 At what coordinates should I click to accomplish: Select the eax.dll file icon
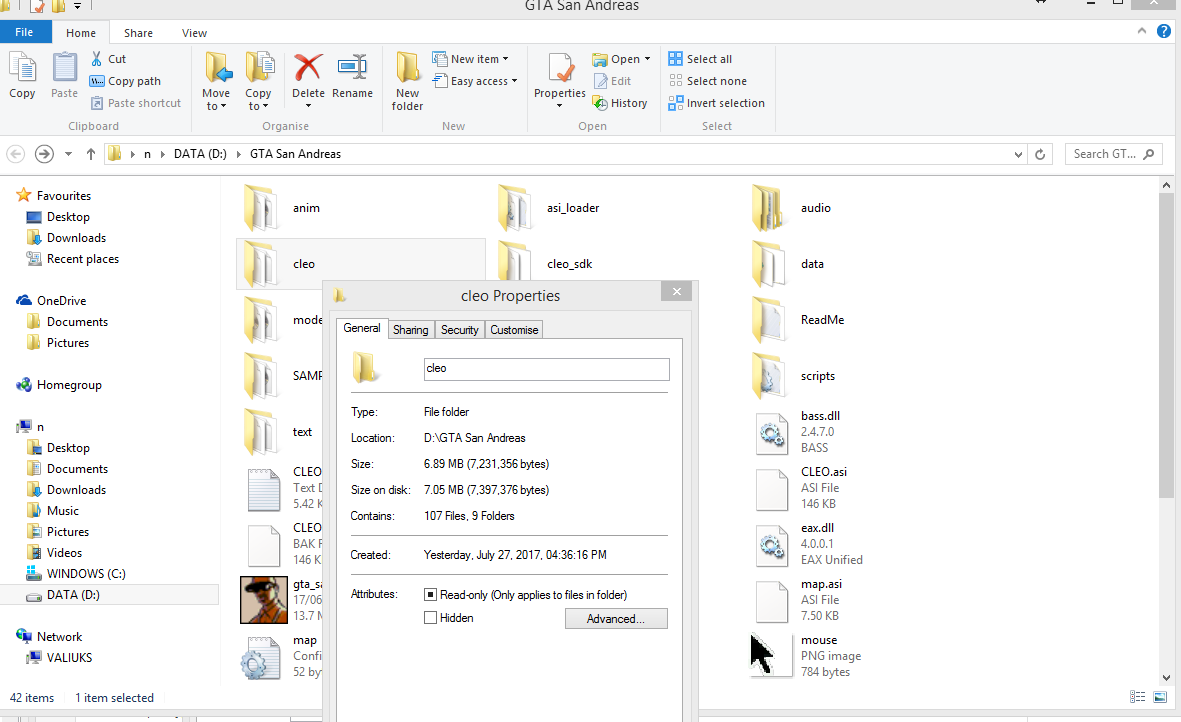[x=772, y=545]
